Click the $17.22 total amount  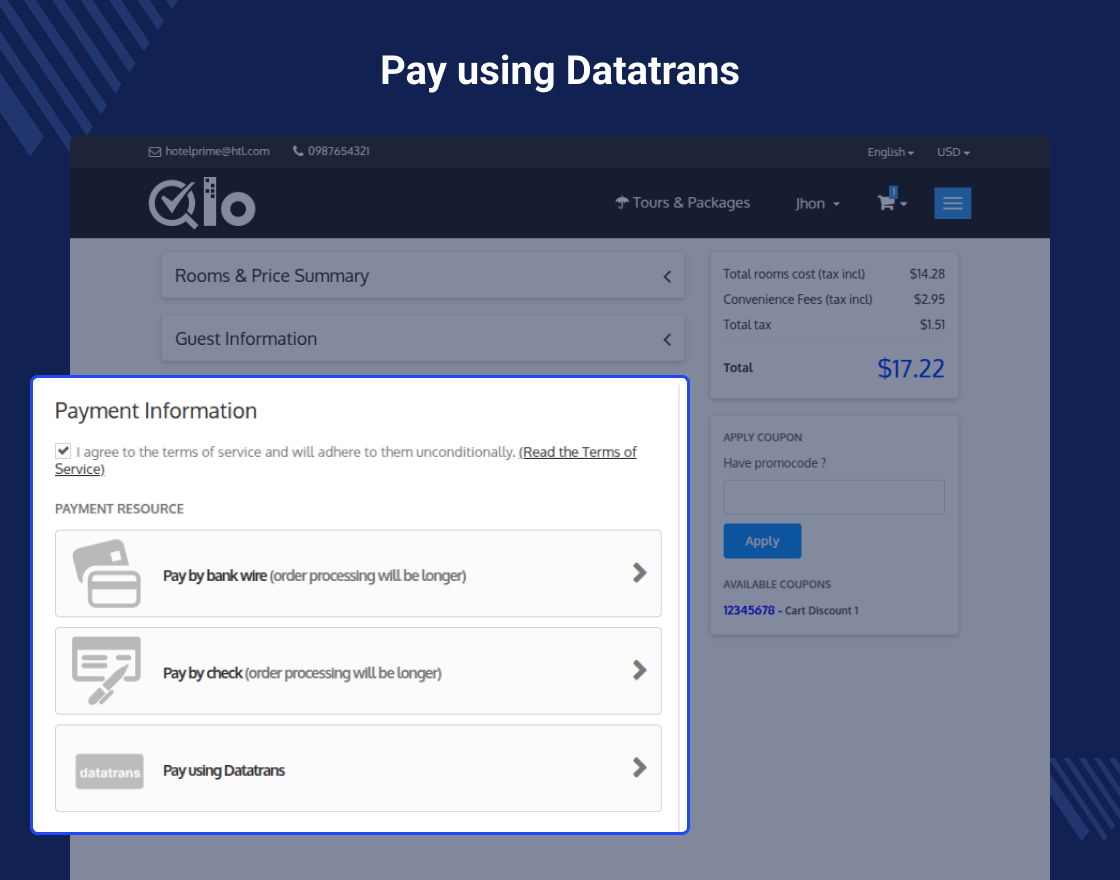pyautogui.click(x=911, y=369)
